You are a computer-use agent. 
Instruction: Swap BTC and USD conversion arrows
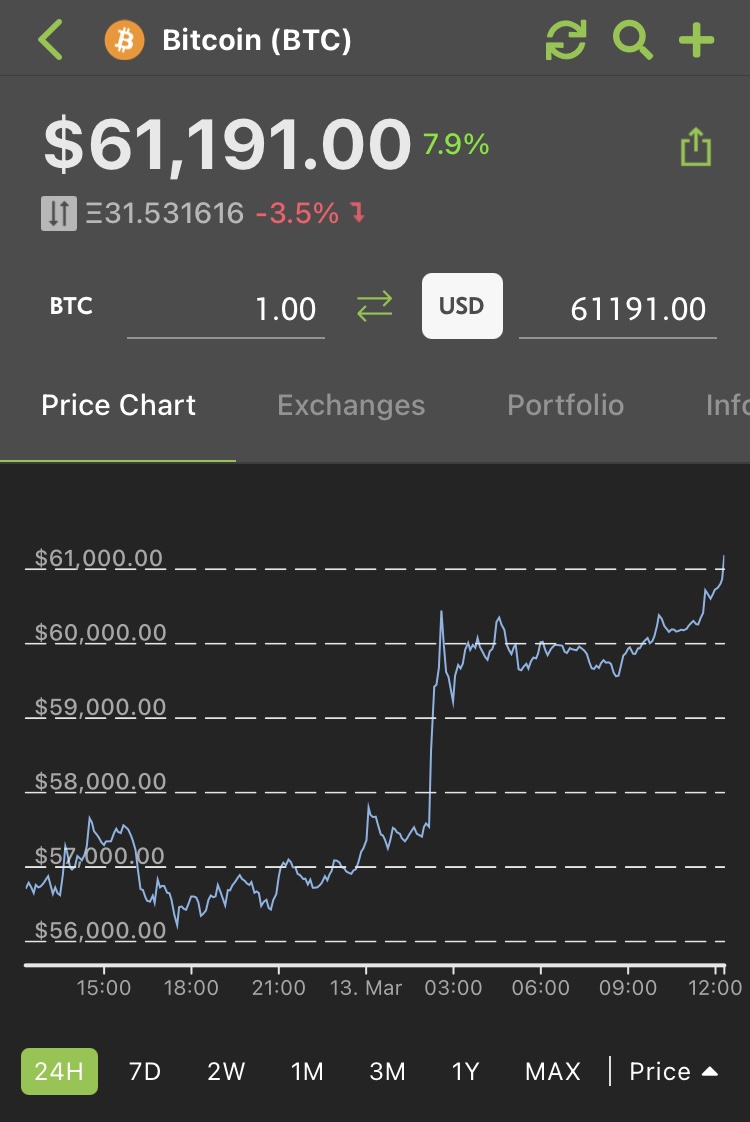click(375, 308)
